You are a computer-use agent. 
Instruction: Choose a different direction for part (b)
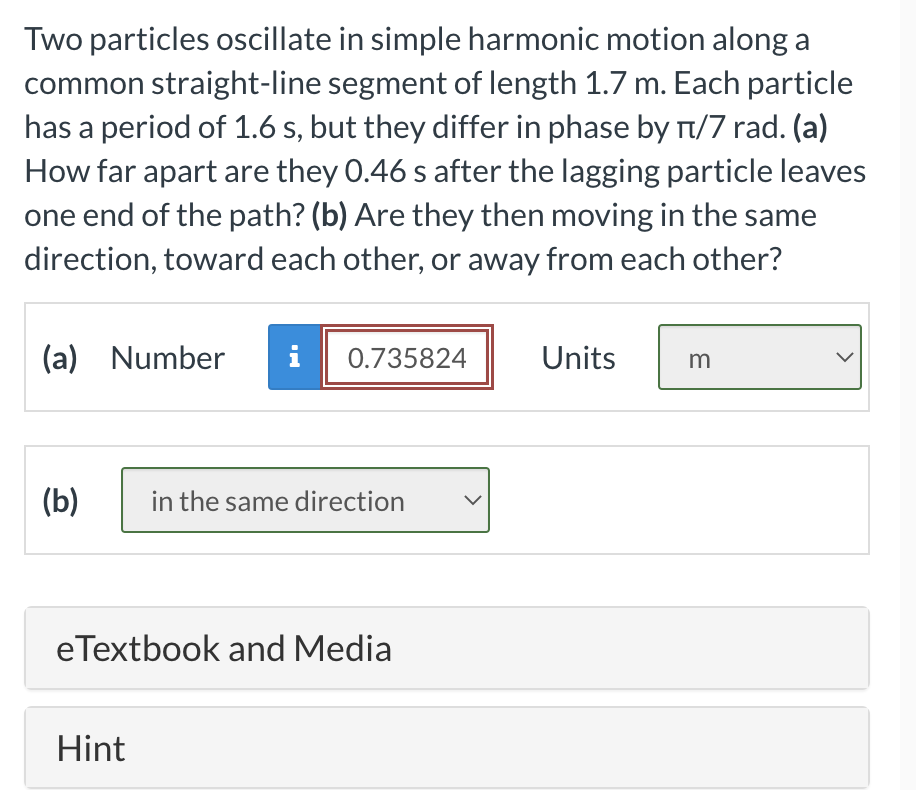(x=305, y=500)
